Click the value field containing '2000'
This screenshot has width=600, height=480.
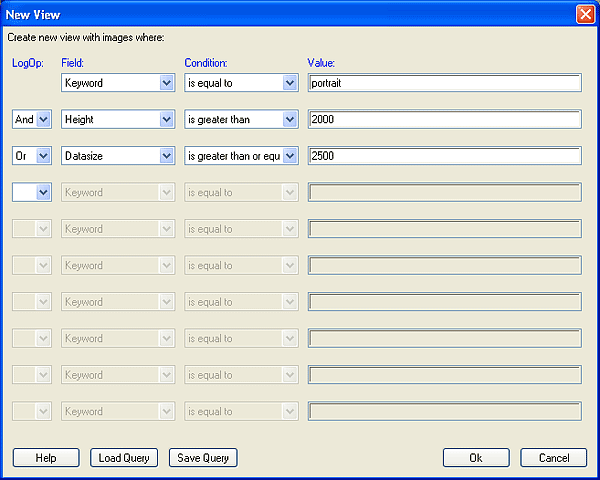(x=445, y=120)
